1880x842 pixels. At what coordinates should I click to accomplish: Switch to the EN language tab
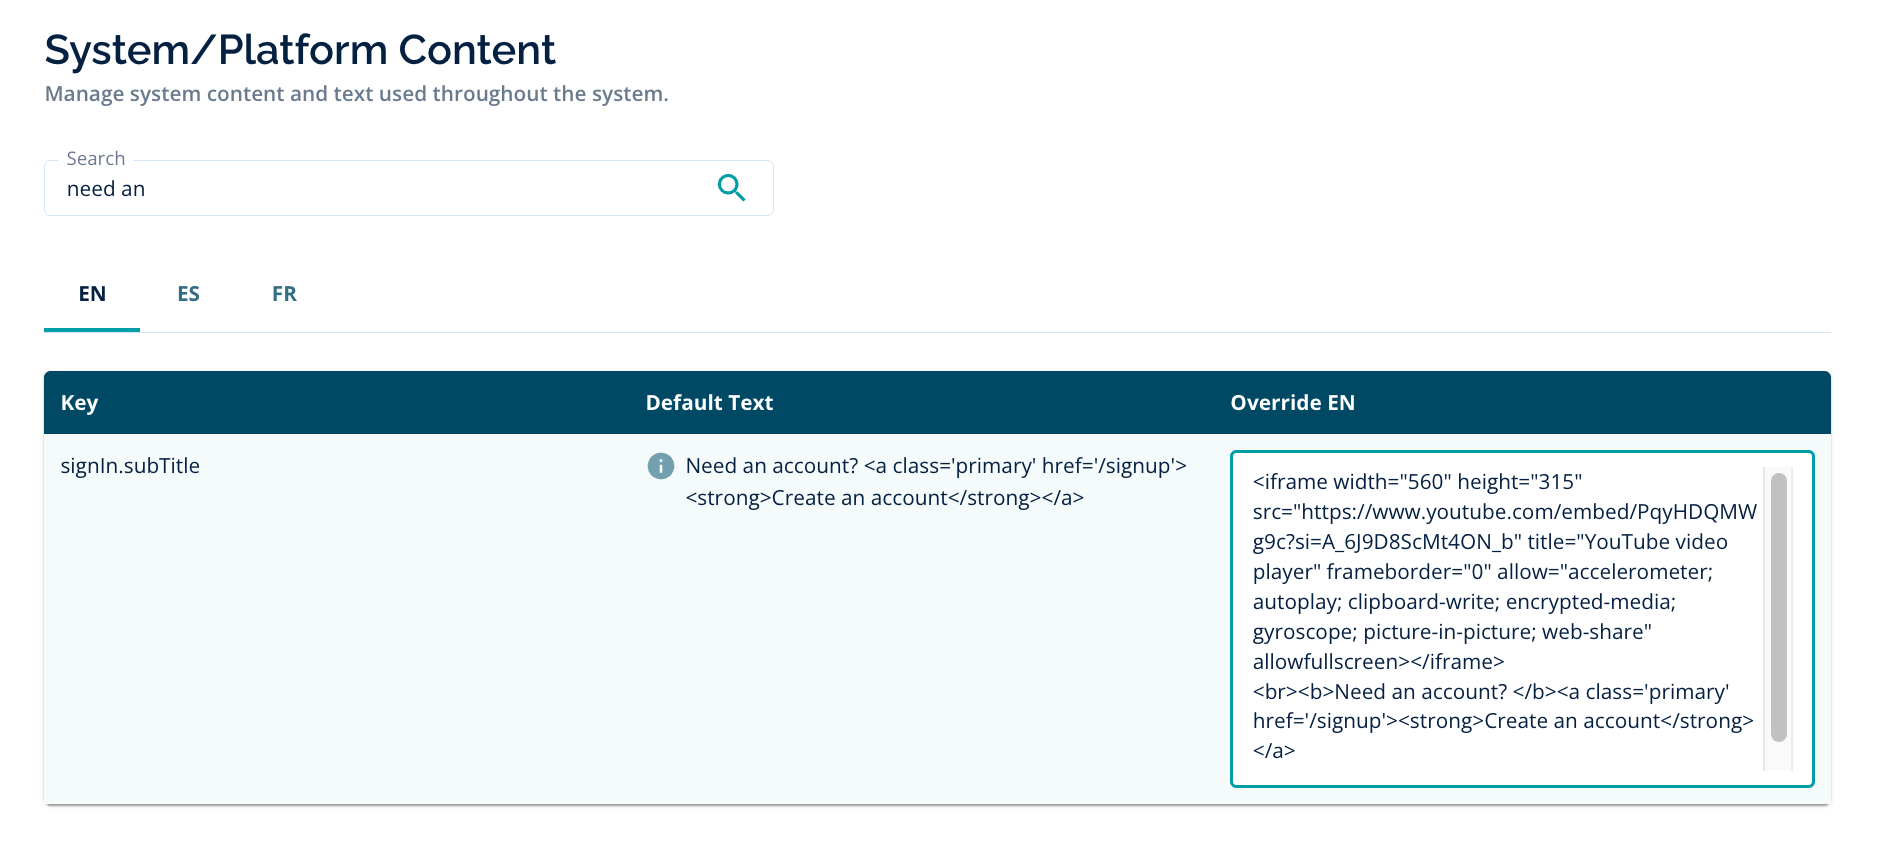click(92, 294)
